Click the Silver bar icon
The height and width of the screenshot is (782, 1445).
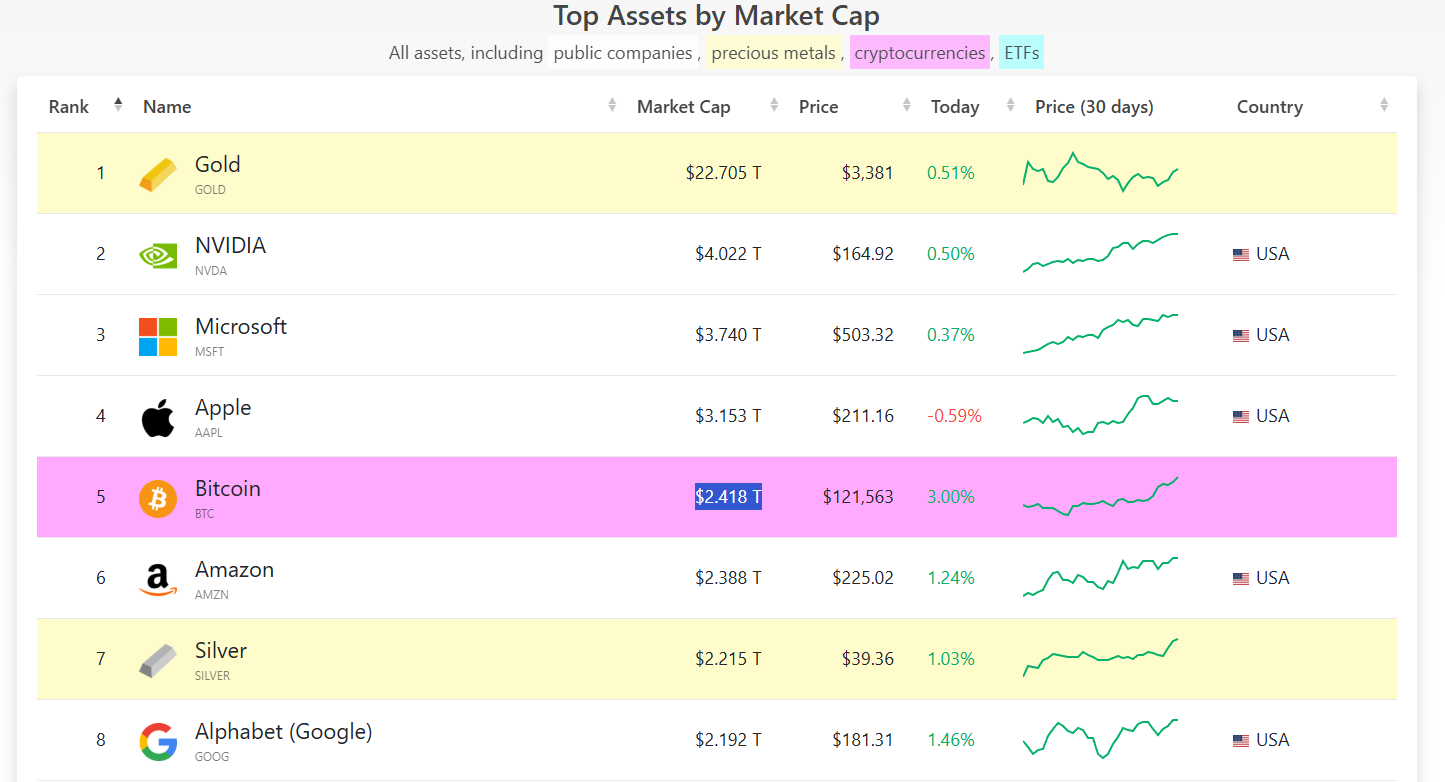point(158,661)
